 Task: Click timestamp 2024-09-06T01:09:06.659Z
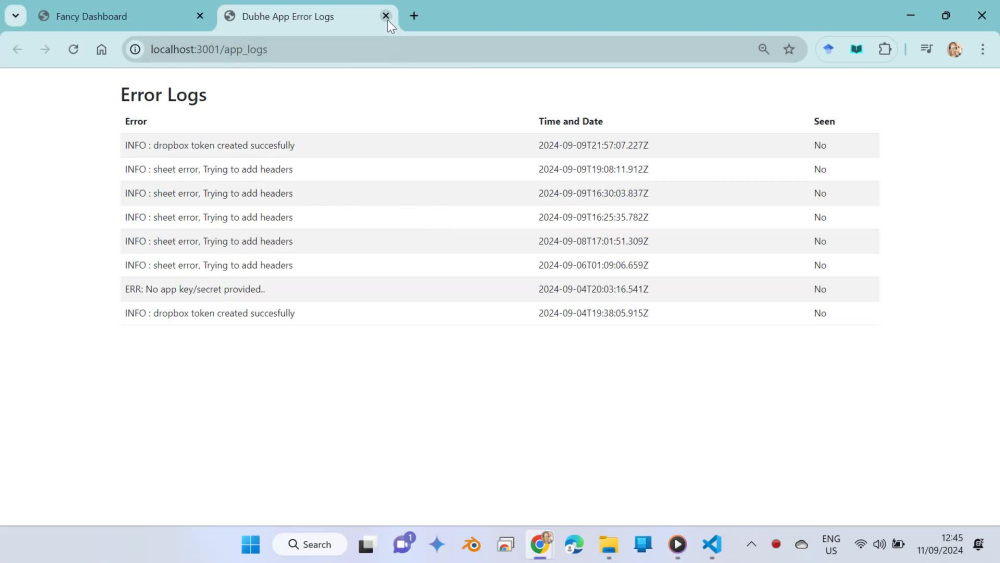pos(593,265)
